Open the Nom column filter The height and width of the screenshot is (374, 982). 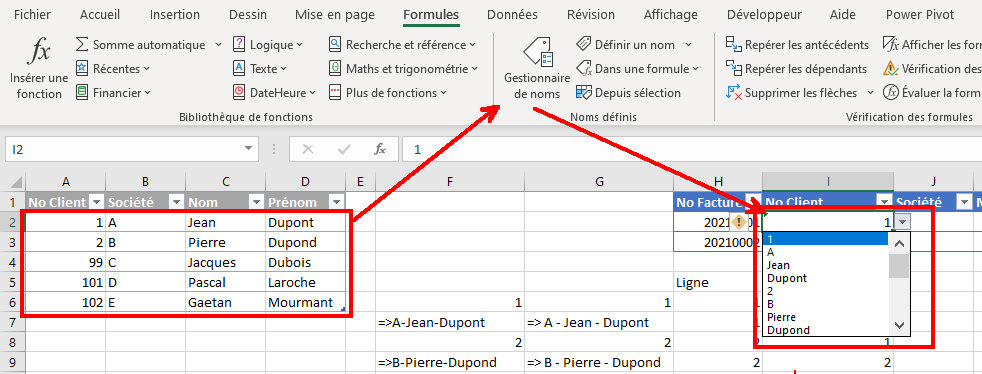coord(256,202)
